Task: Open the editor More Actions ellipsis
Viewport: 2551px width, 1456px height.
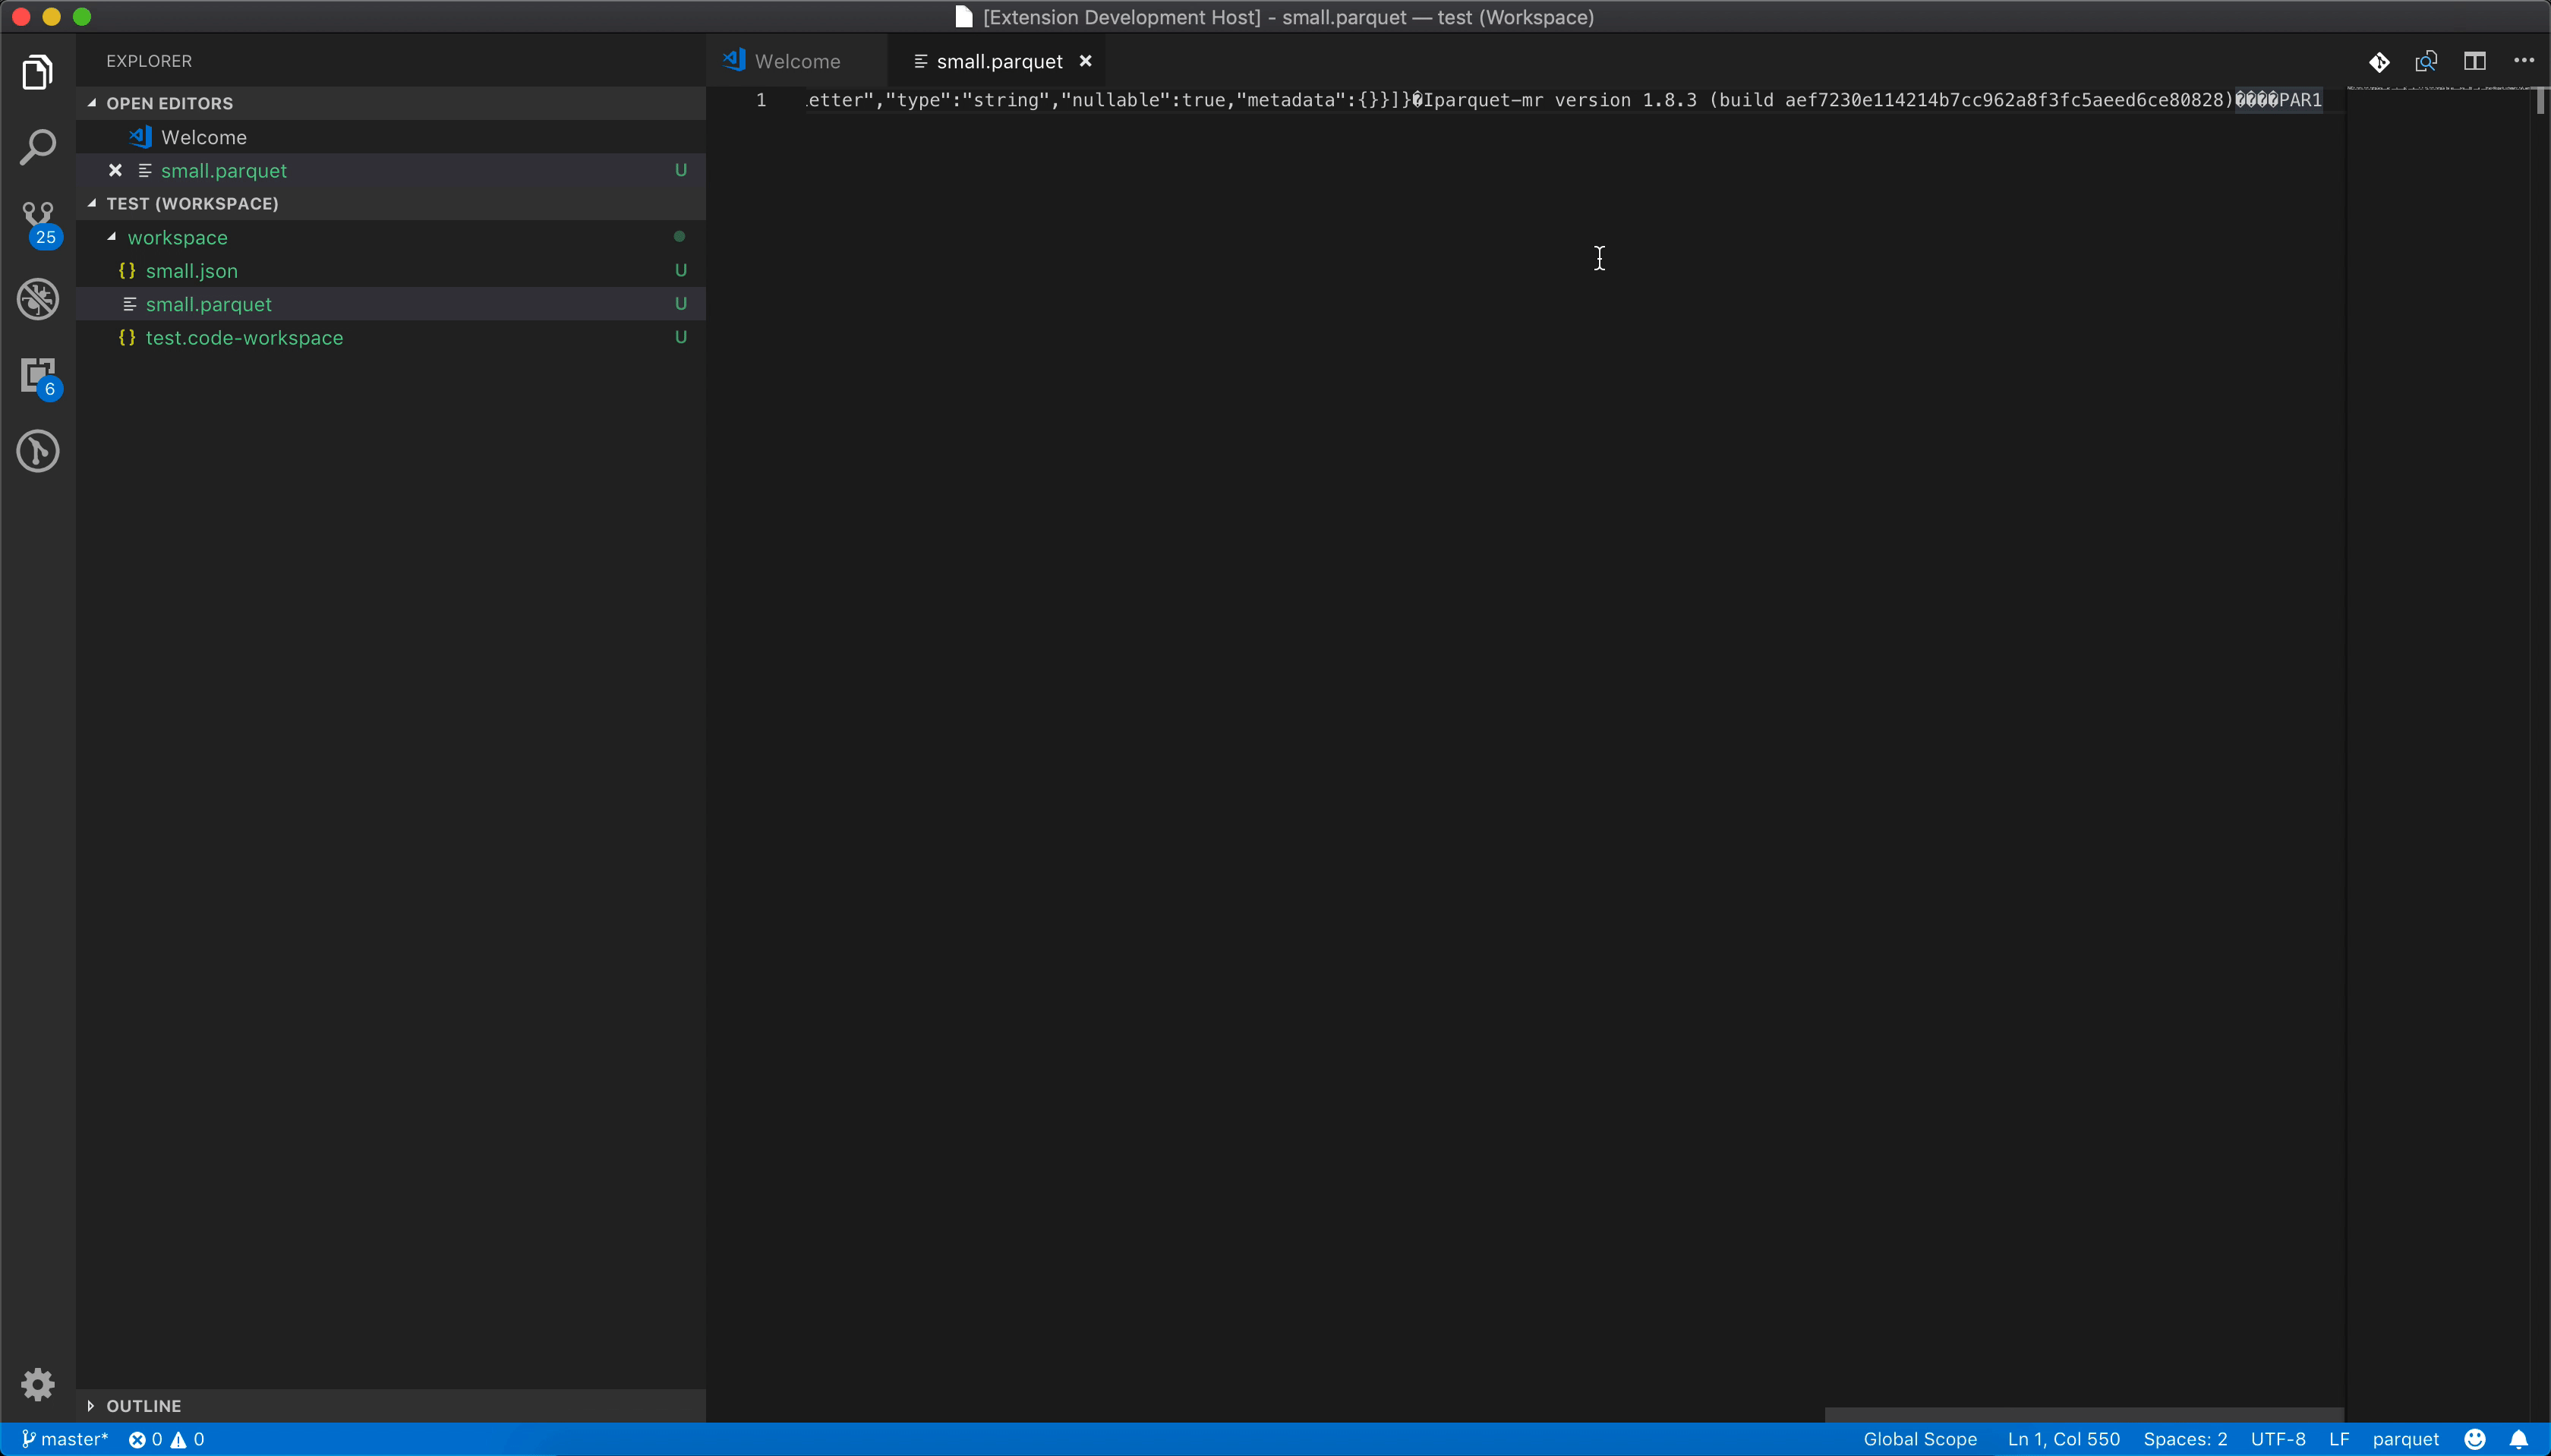Action: 2523,61
